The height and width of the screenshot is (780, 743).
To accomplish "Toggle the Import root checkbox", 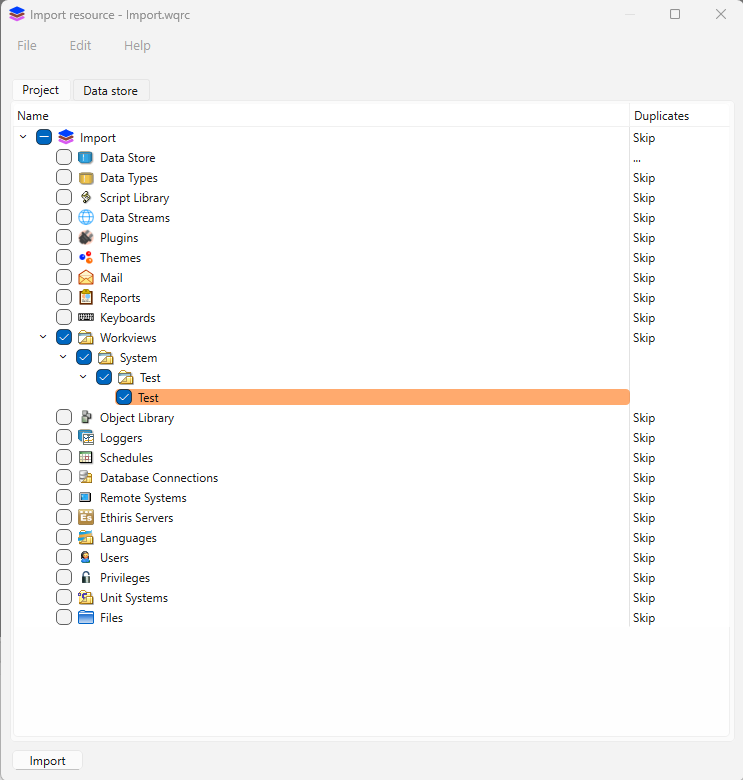I will [x=44, y=137].
